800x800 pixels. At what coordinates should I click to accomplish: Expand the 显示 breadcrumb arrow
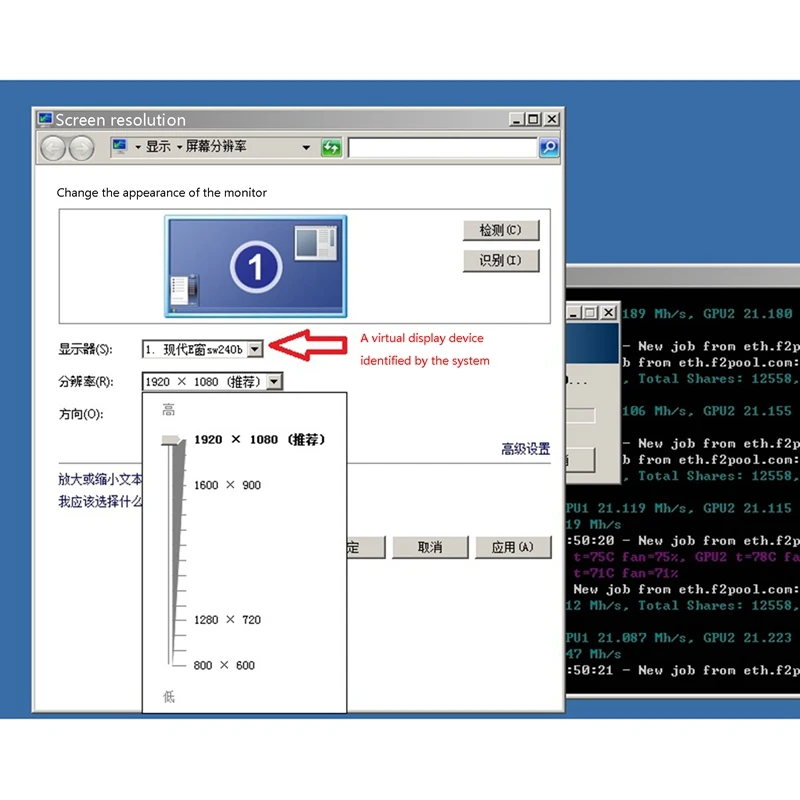click(138, 147)
